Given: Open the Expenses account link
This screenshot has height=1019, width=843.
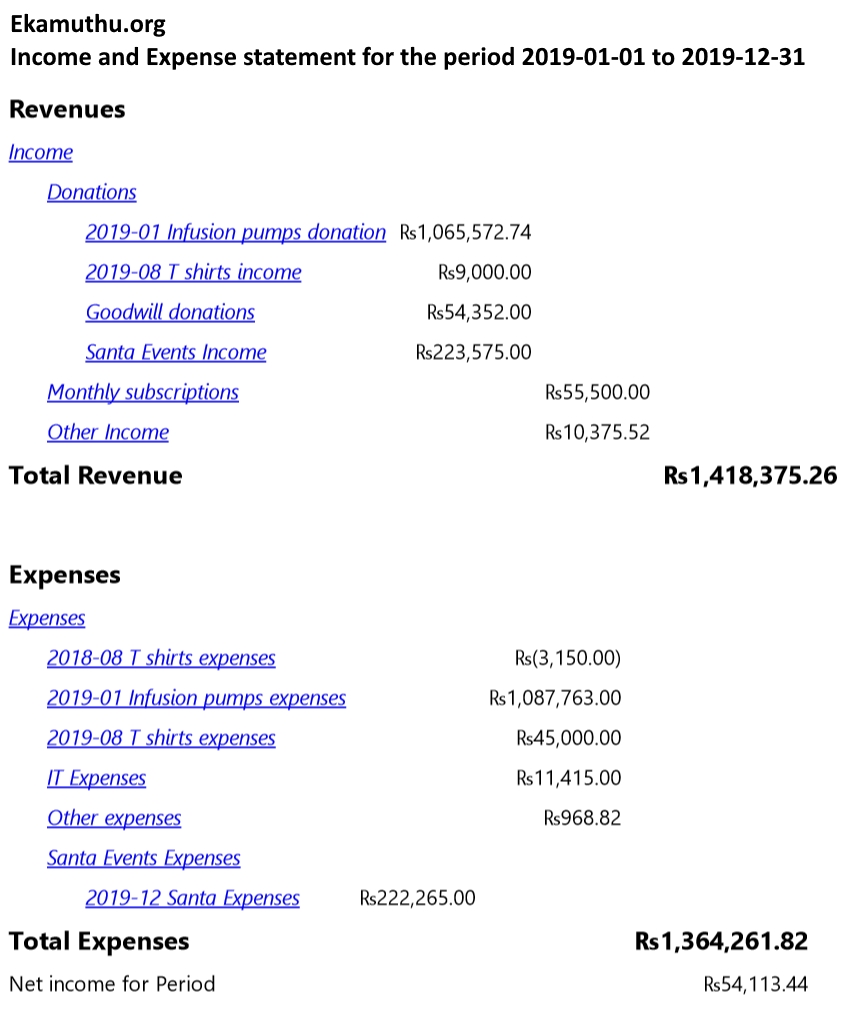Looking at the screenshot, I should (x=47, y=618).
